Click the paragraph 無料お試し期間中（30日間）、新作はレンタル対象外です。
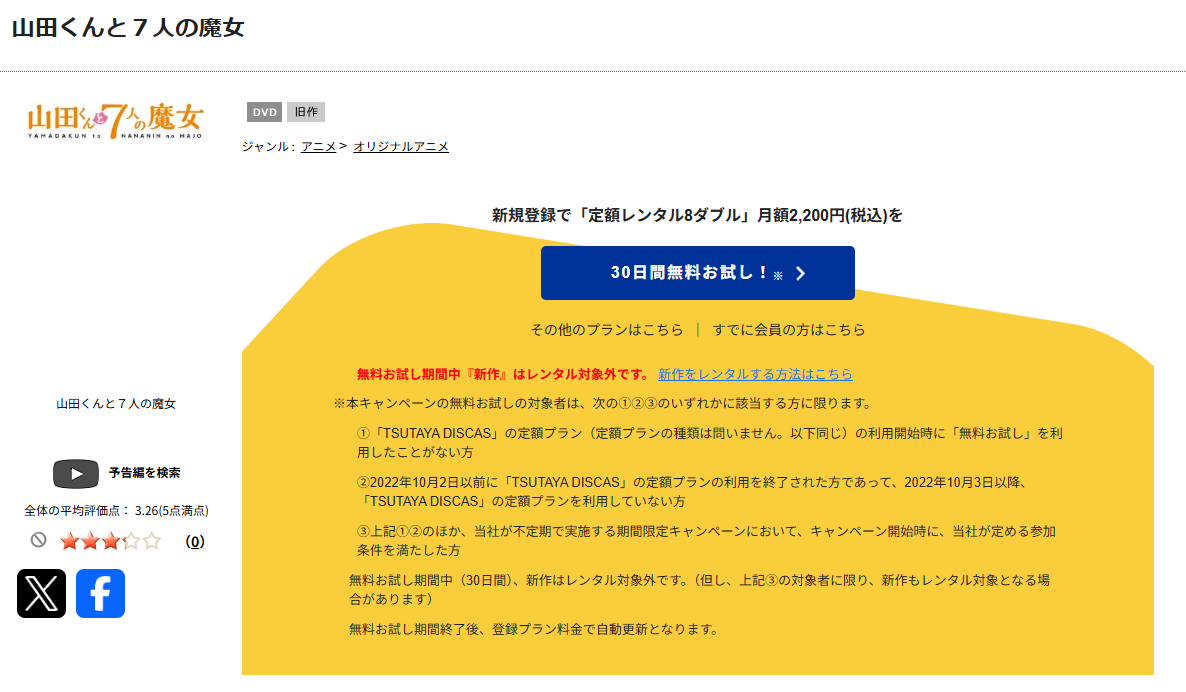Screen dimensions: 1186x692 tap(699, 590)
